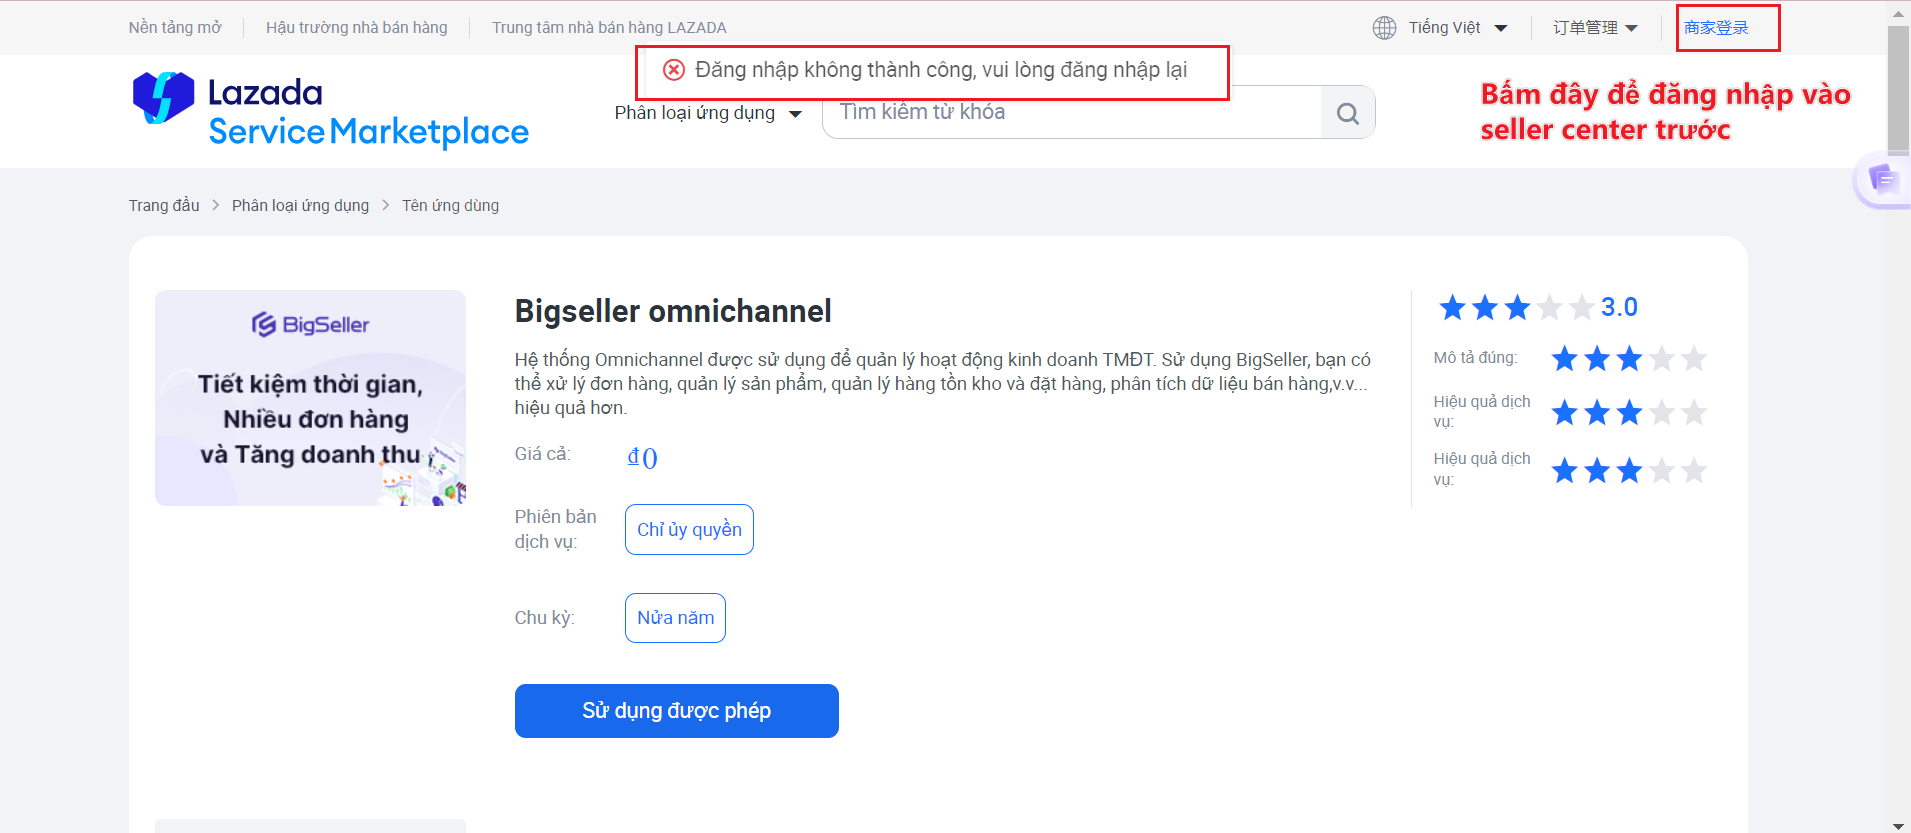
Task: Click third star in Mô tả đúng row
Action: click(1629, 358)
